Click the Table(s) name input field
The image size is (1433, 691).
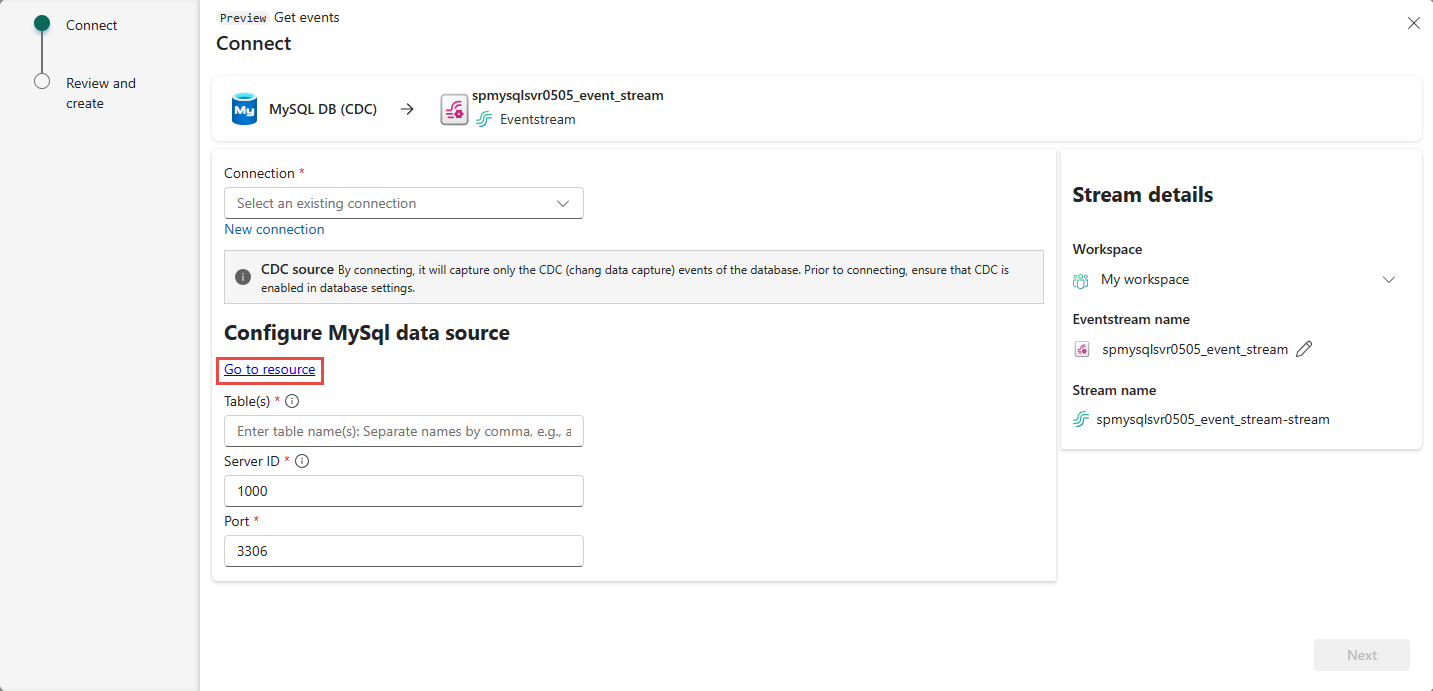click(404, 431)
